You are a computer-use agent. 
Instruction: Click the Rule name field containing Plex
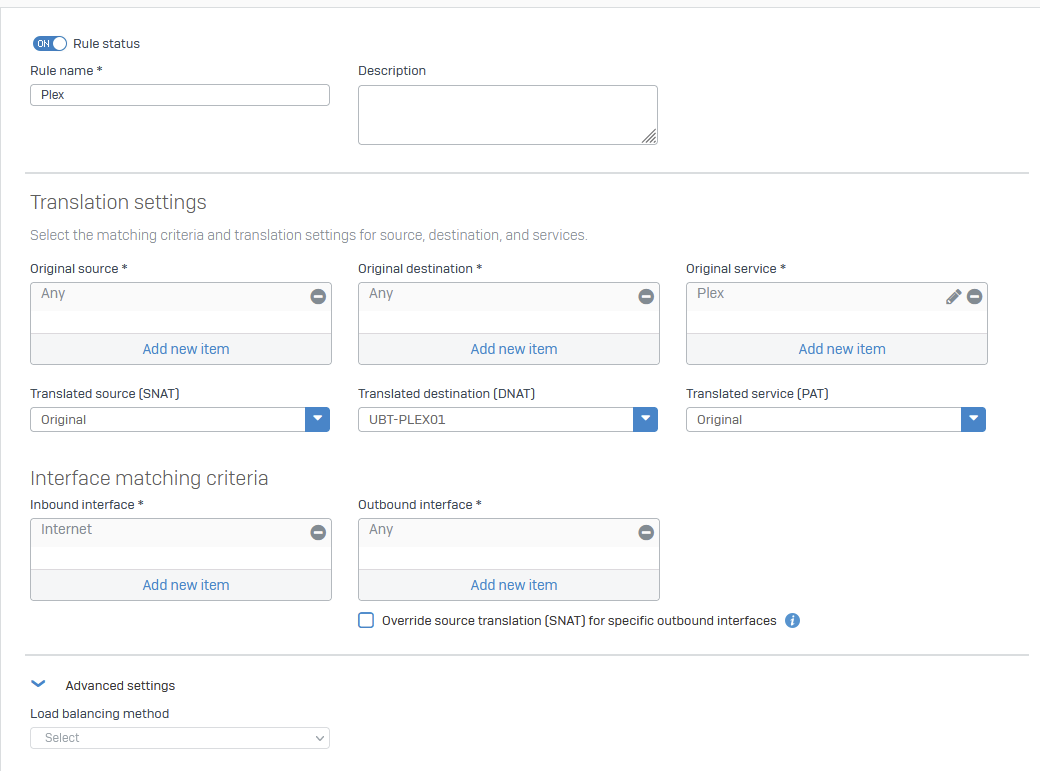coord(180,95)
